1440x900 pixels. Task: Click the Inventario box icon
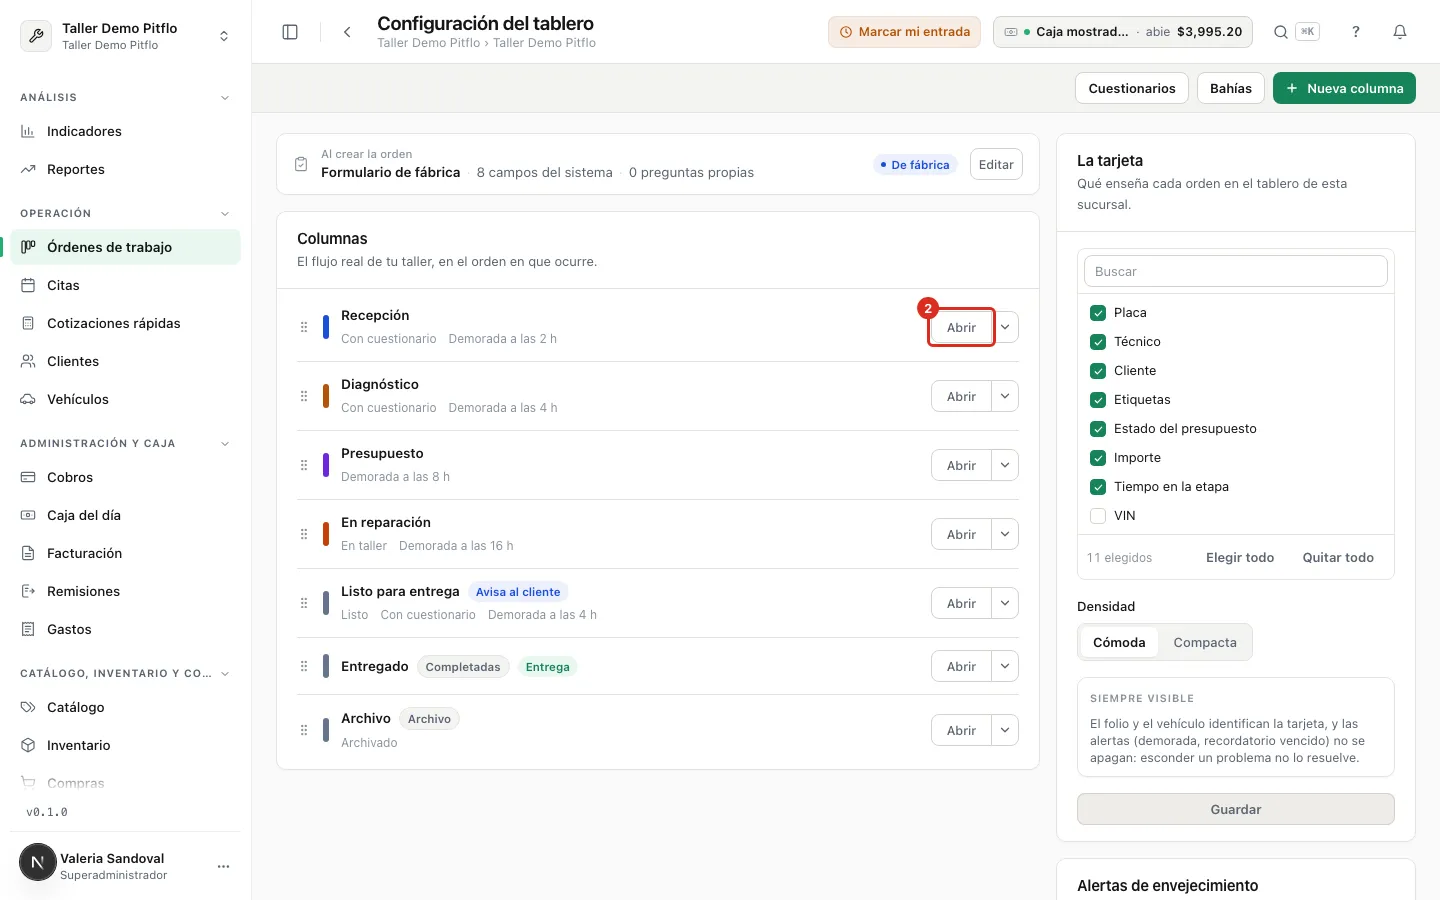(x=28, y=745)
